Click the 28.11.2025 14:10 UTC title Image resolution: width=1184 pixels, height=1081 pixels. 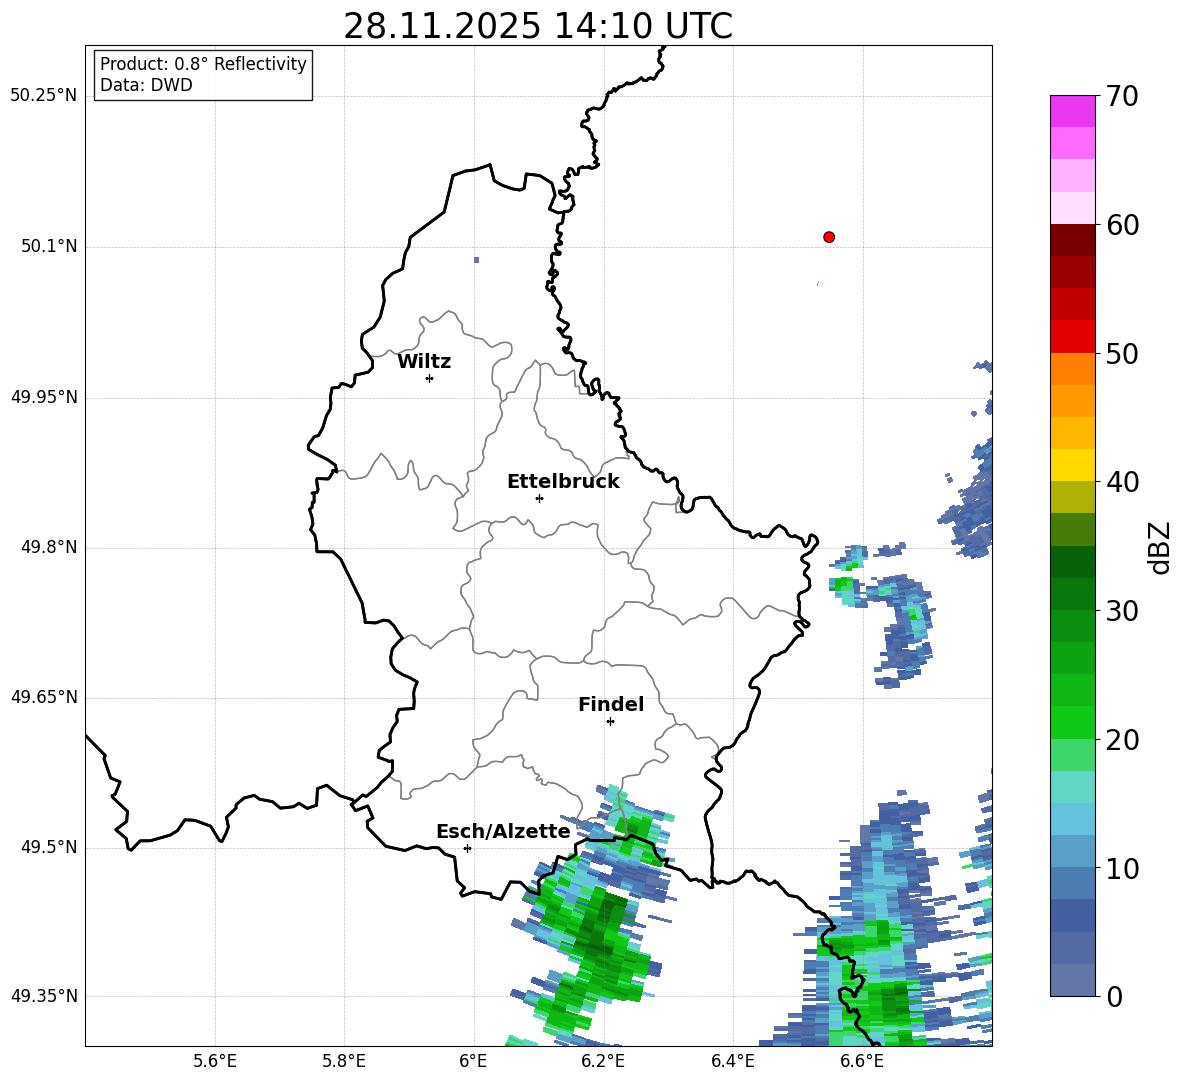(538, 26)
